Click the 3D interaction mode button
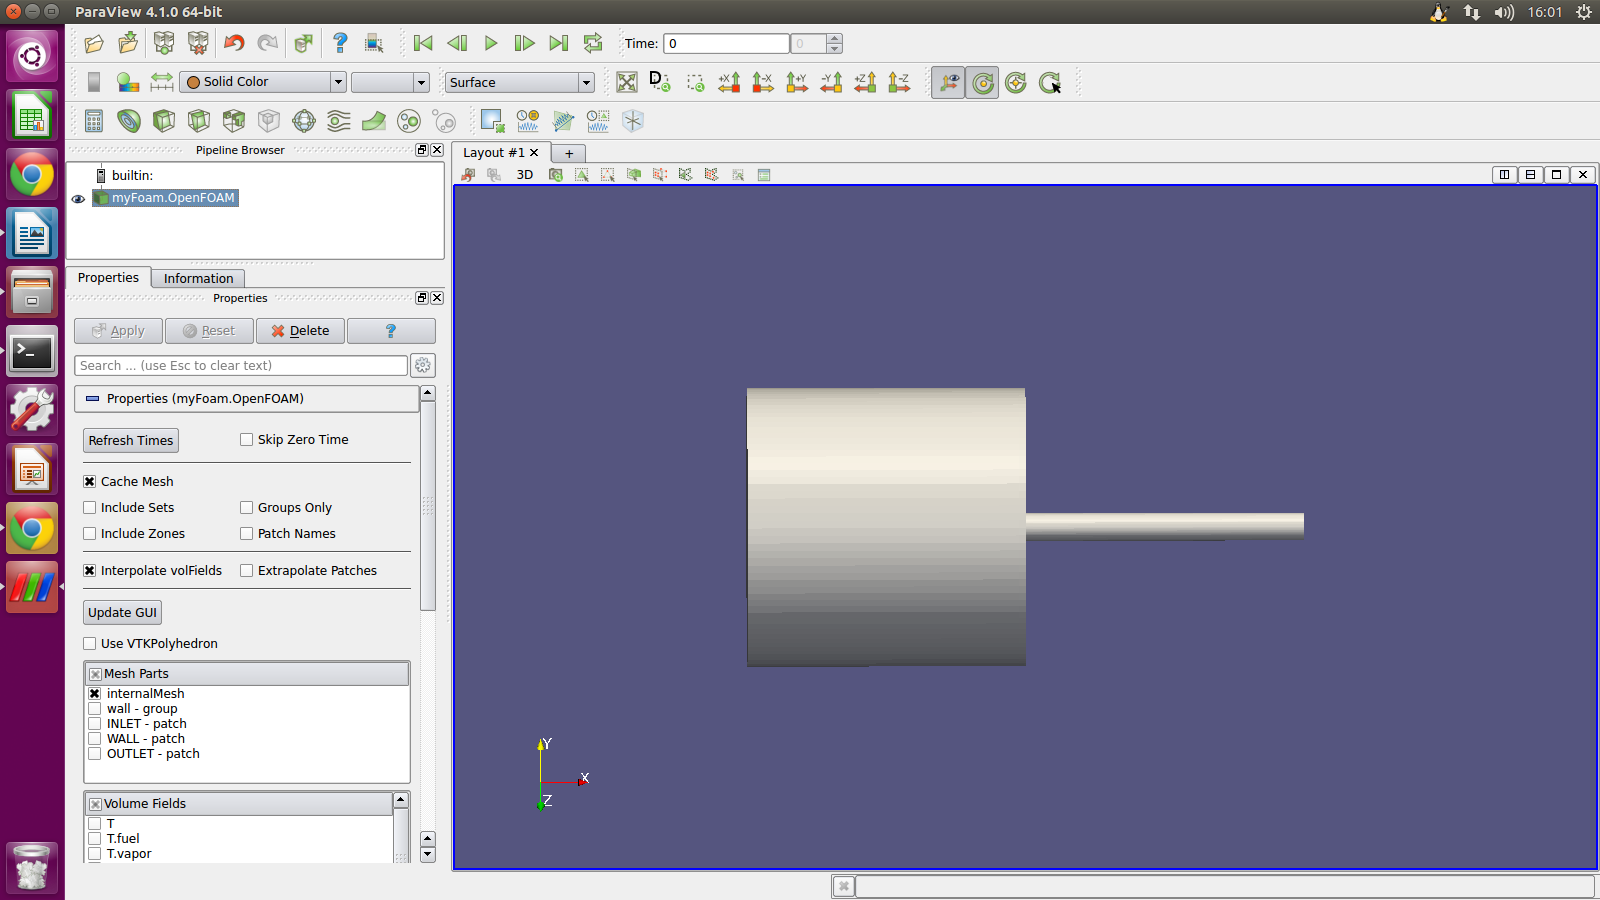Viewport: 1600px width, 900px height. tap(525, 174)
